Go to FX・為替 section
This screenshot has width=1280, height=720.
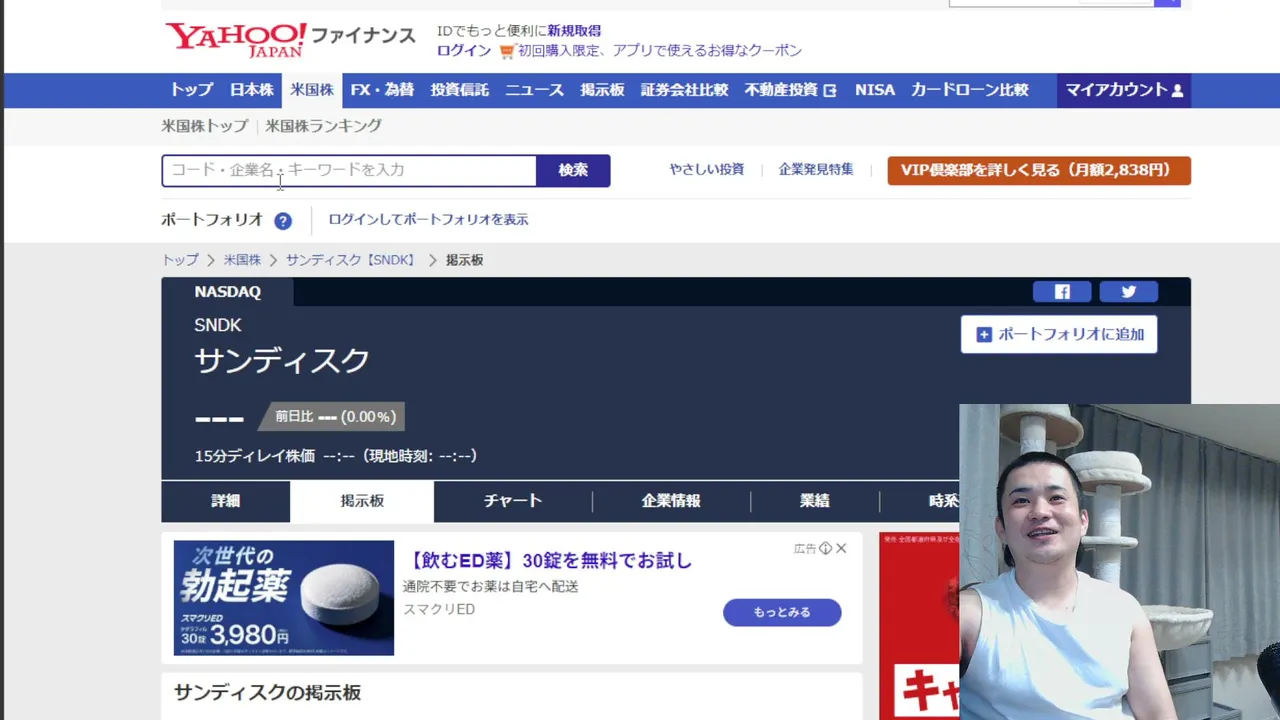[382, 90]
